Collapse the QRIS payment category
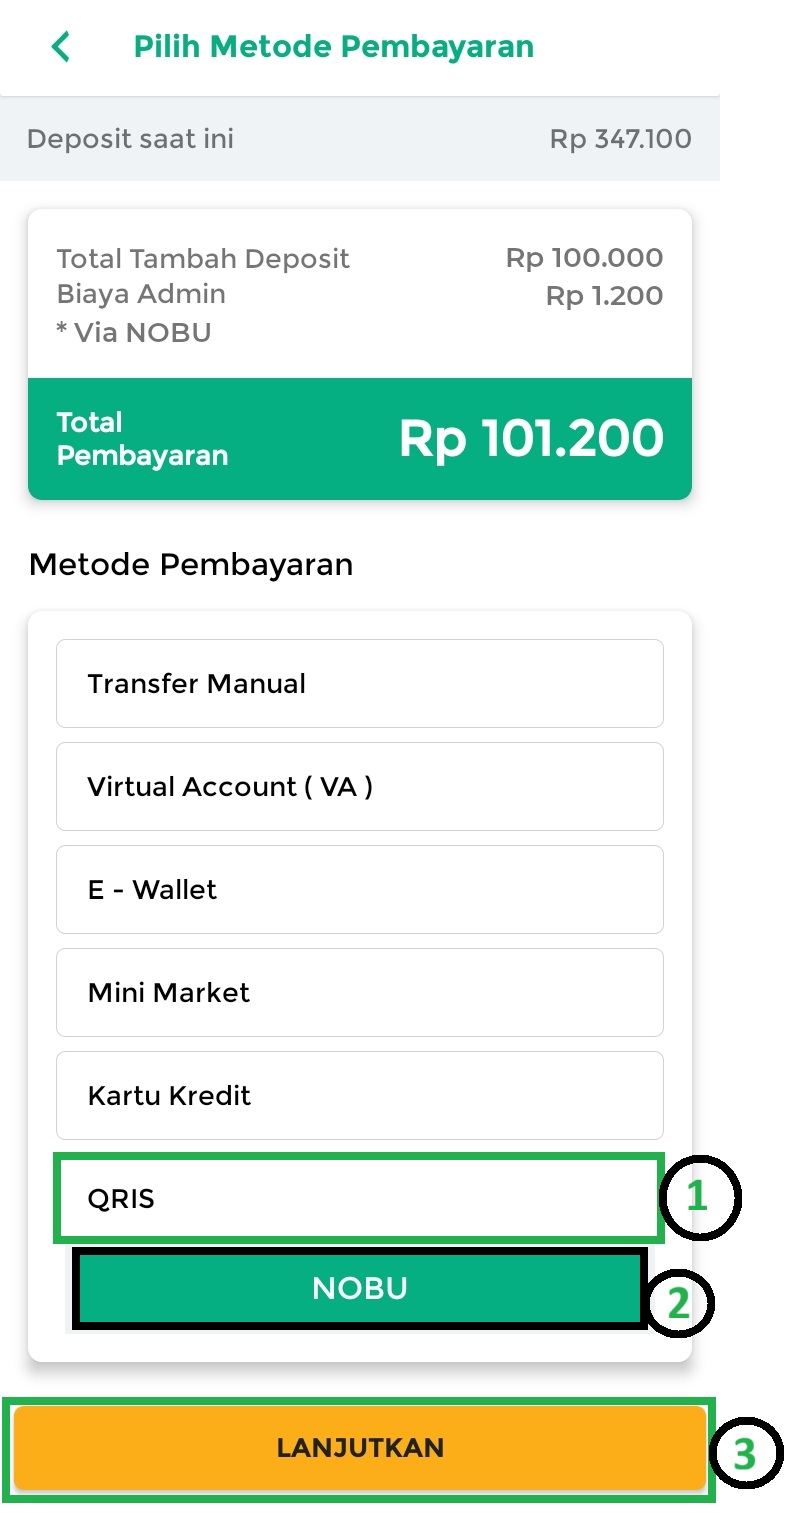 (357, 1198)
